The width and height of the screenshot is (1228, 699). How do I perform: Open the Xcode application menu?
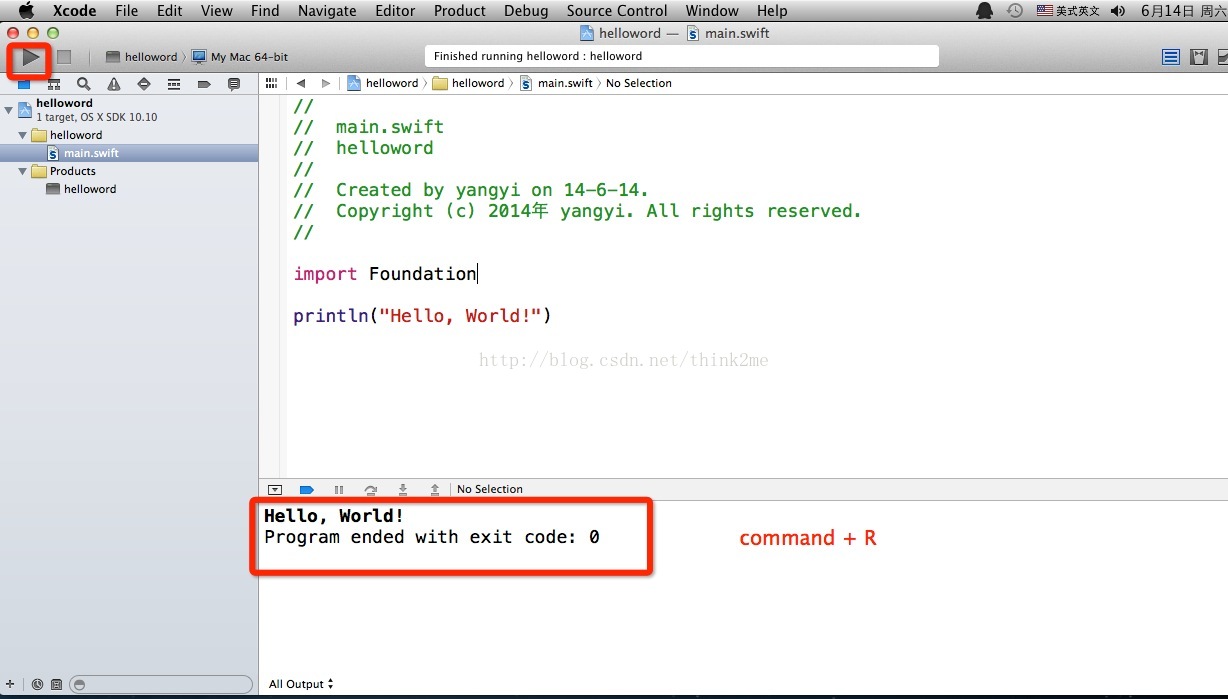[75, 11]
